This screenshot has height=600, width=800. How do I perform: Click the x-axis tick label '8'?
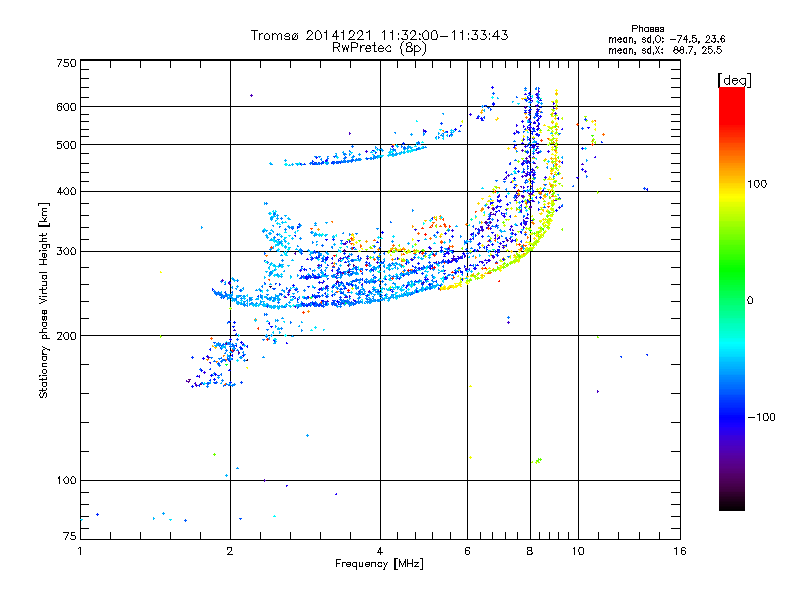[530, 551]
